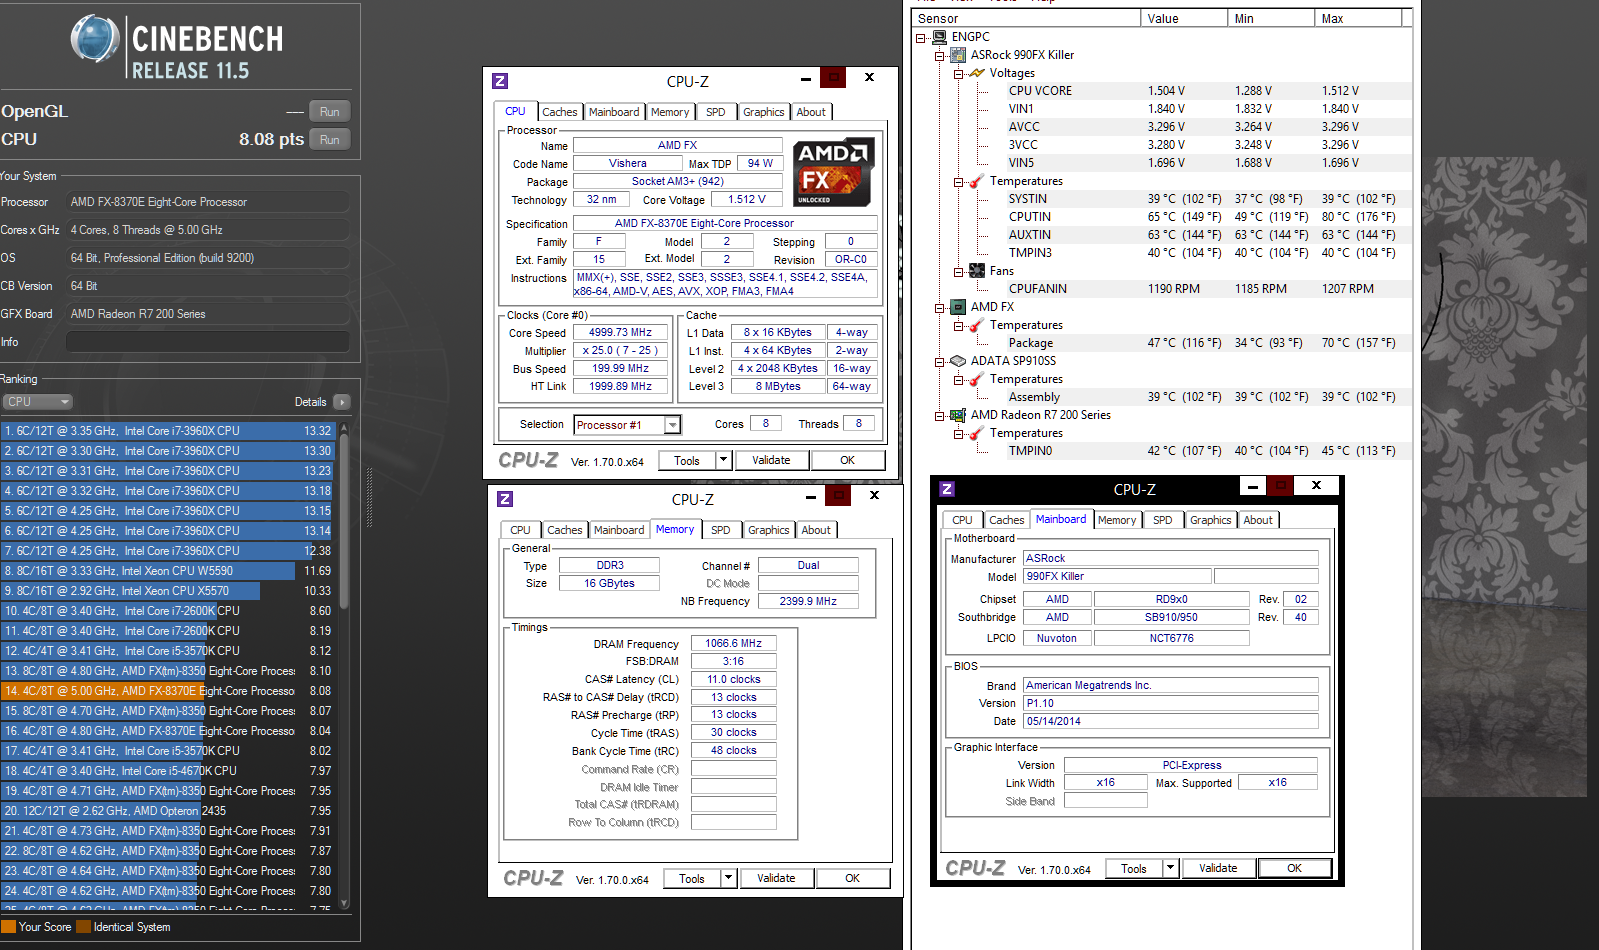Image resolution: width=1599 pixels, height=950 pixels.
Task: Click the Fans icon in sensor tree
Action: (976, 271)
